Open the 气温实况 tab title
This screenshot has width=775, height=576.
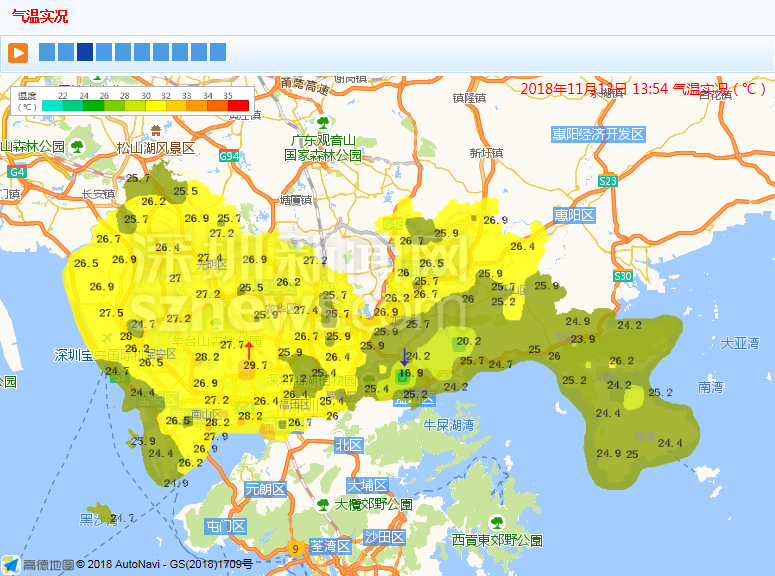40,17
